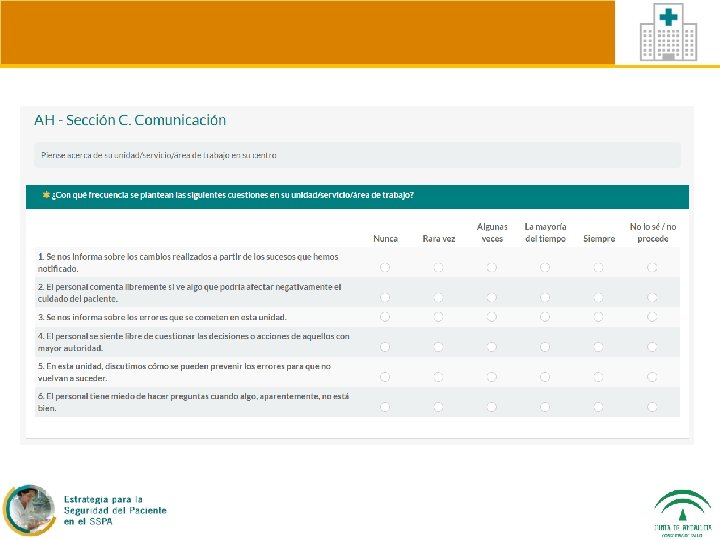This screenshot has height=540, width=720.
Task: Click the Siempre column header
Action: [599, 239]
